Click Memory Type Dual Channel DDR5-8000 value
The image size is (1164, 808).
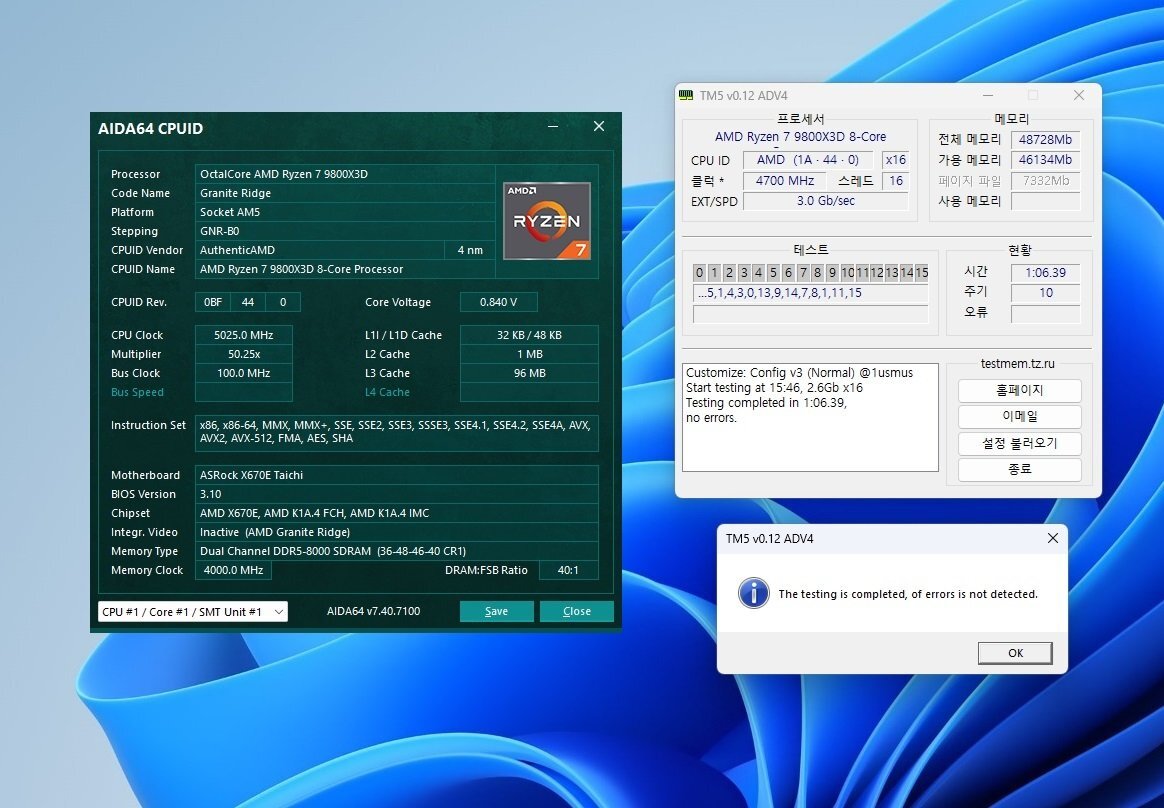click(x=396, y=551)
